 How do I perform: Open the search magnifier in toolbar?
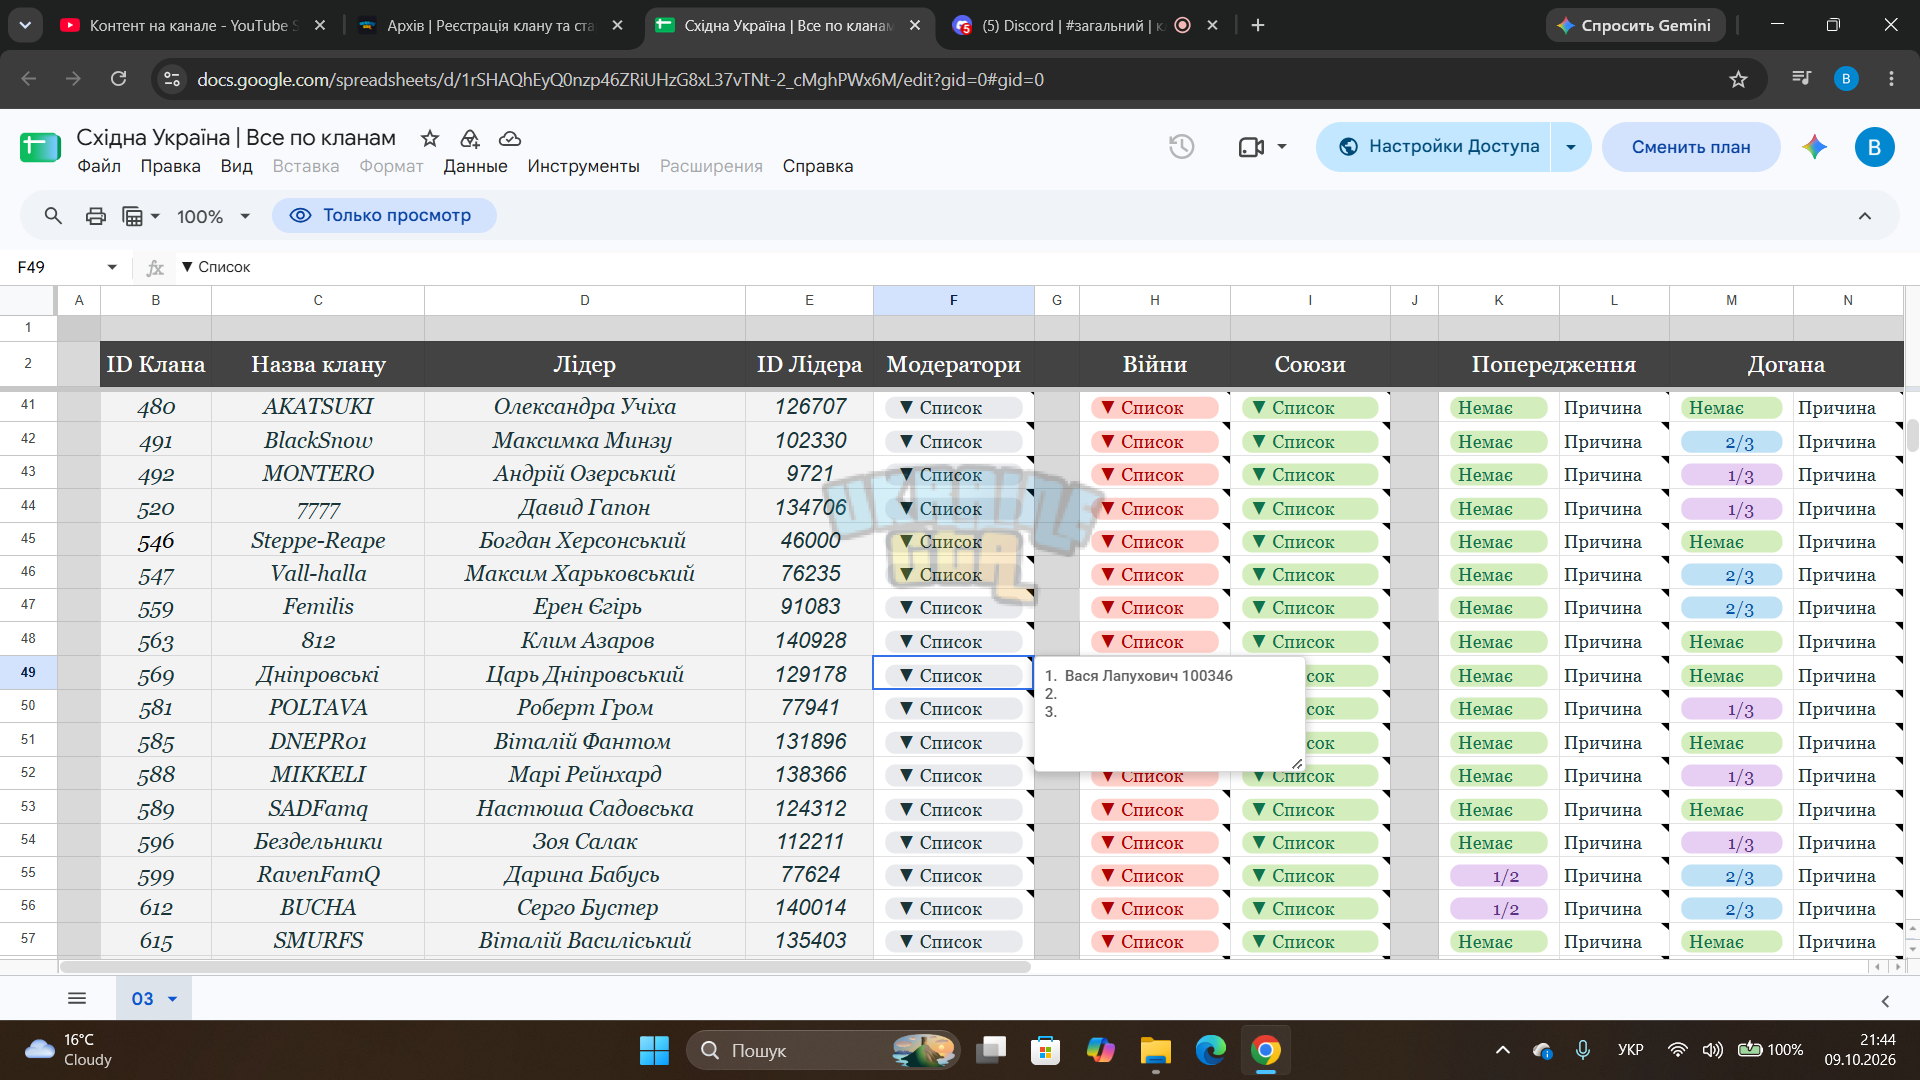coord(53,216)
